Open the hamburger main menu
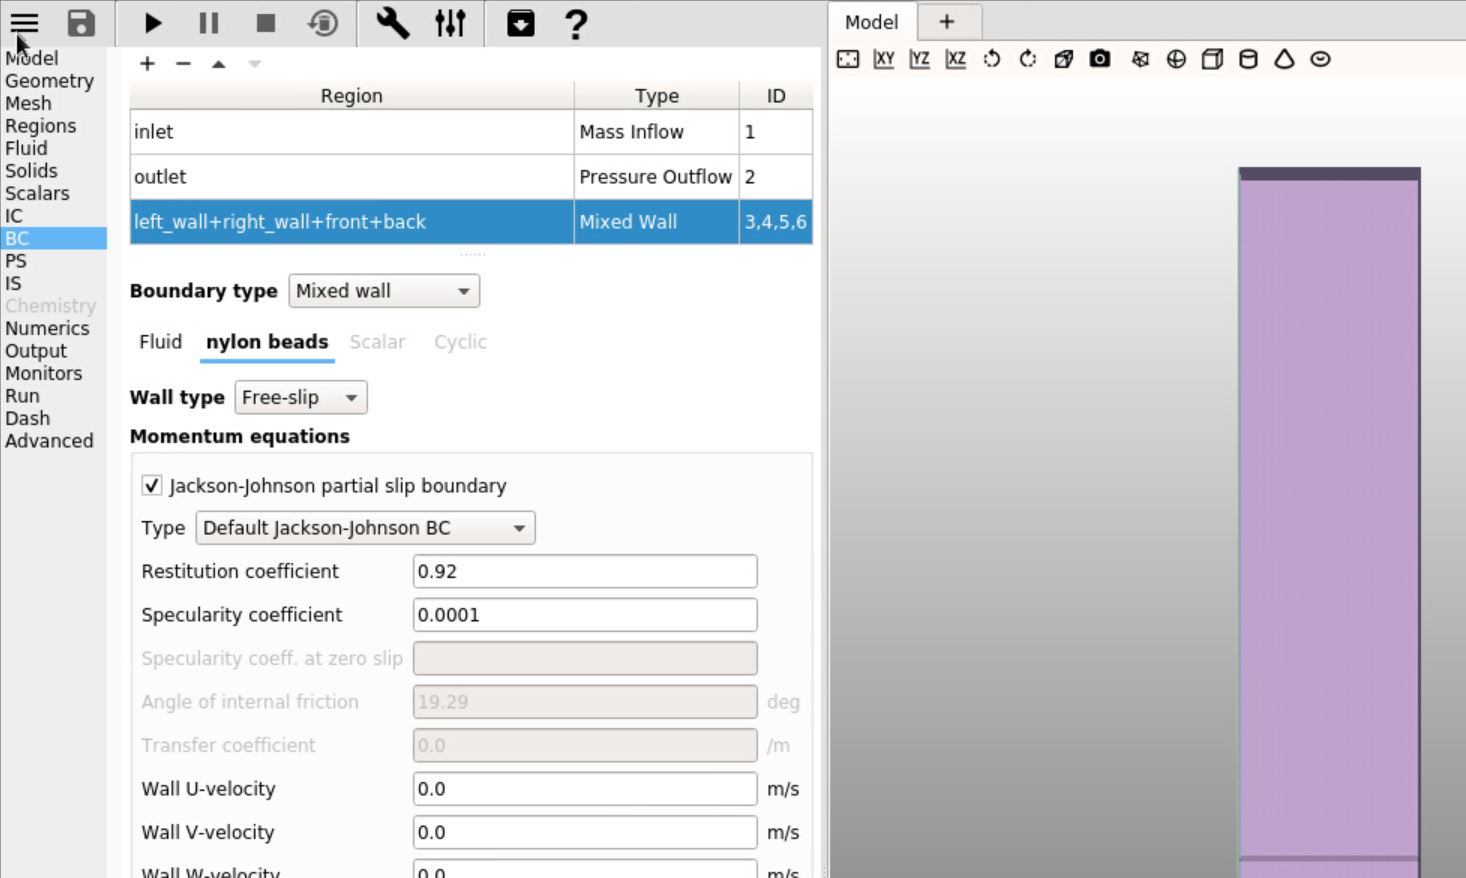The image size is (1466, 878). (24, 23)
